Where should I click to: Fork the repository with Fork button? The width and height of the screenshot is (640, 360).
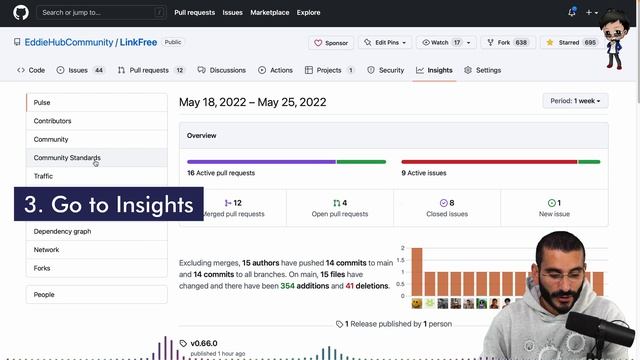[x=508, y=42]
